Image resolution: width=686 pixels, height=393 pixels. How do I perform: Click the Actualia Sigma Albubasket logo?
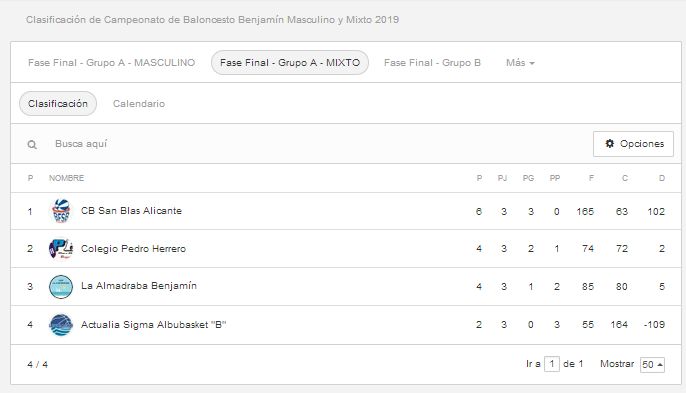61,325
